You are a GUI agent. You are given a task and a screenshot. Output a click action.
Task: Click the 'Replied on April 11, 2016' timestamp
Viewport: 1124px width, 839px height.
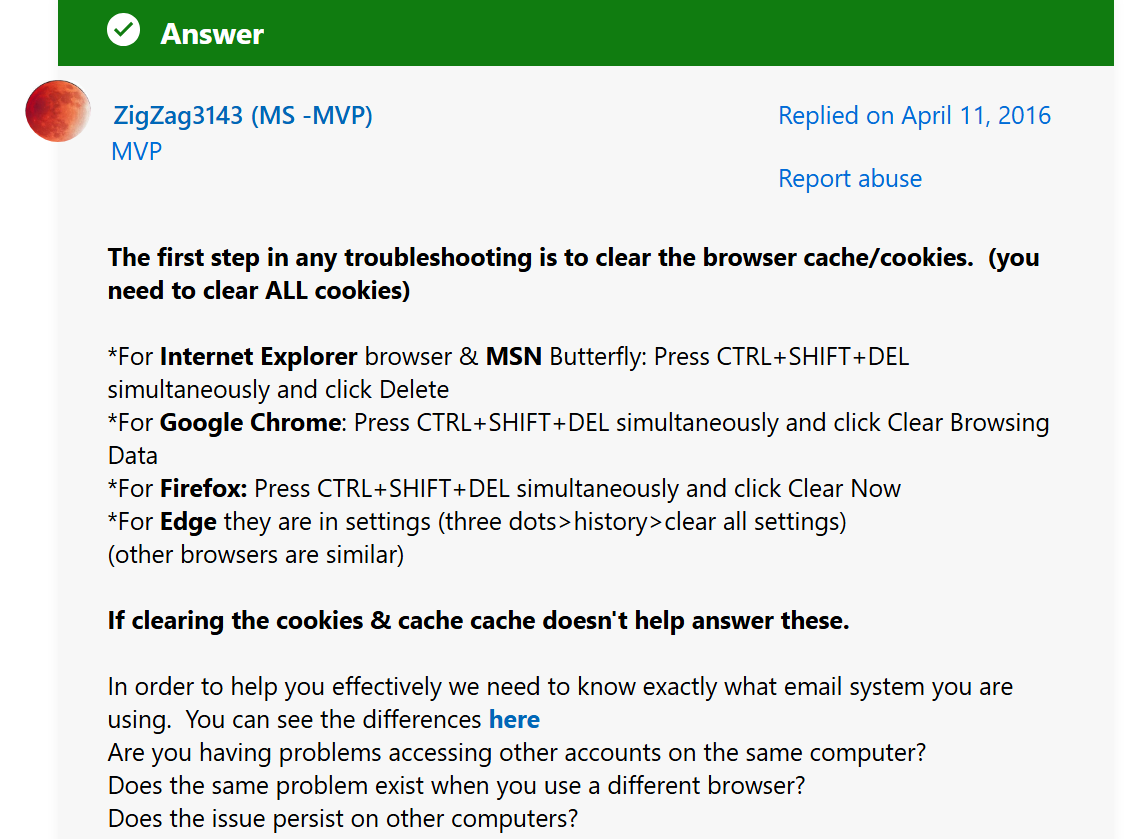(913, 115)
